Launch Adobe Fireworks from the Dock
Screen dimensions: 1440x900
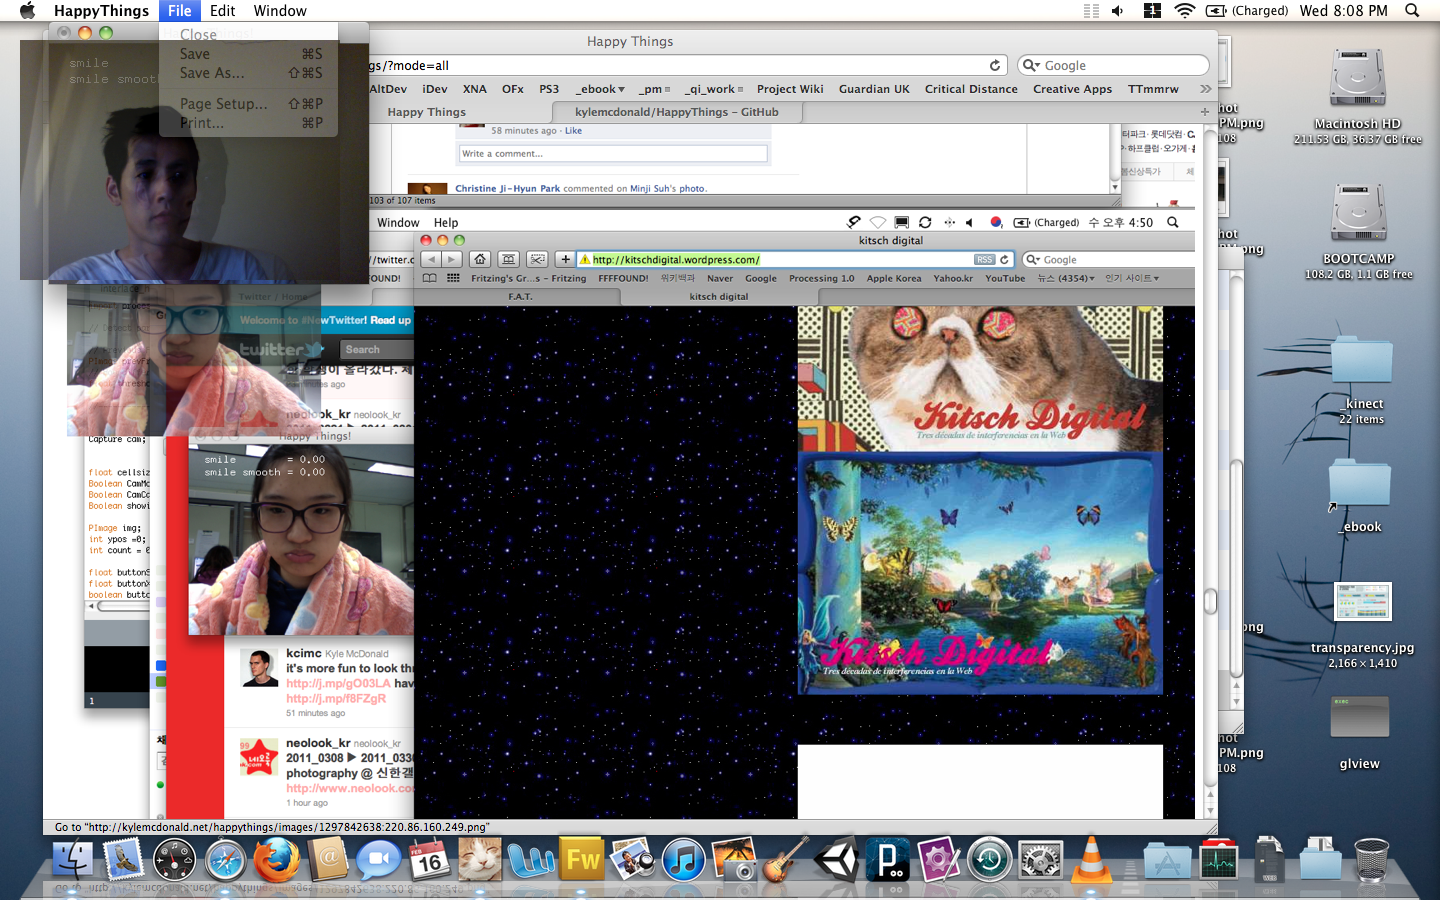583,860
